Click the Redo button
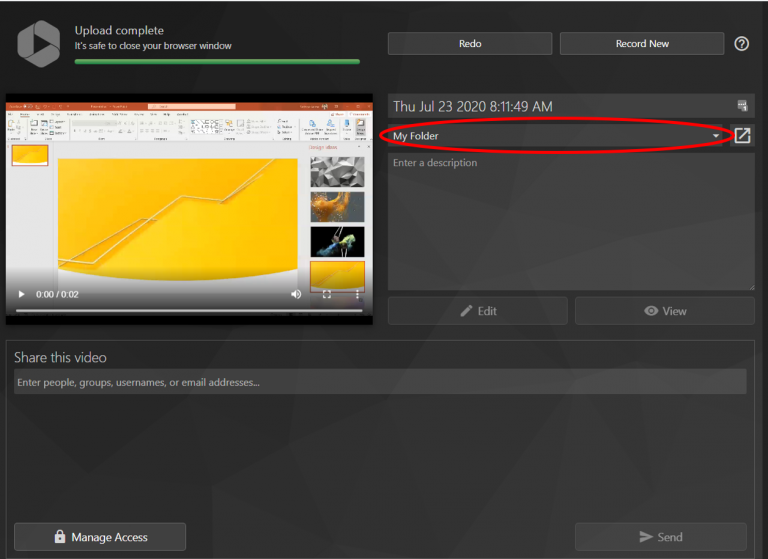 470,44
